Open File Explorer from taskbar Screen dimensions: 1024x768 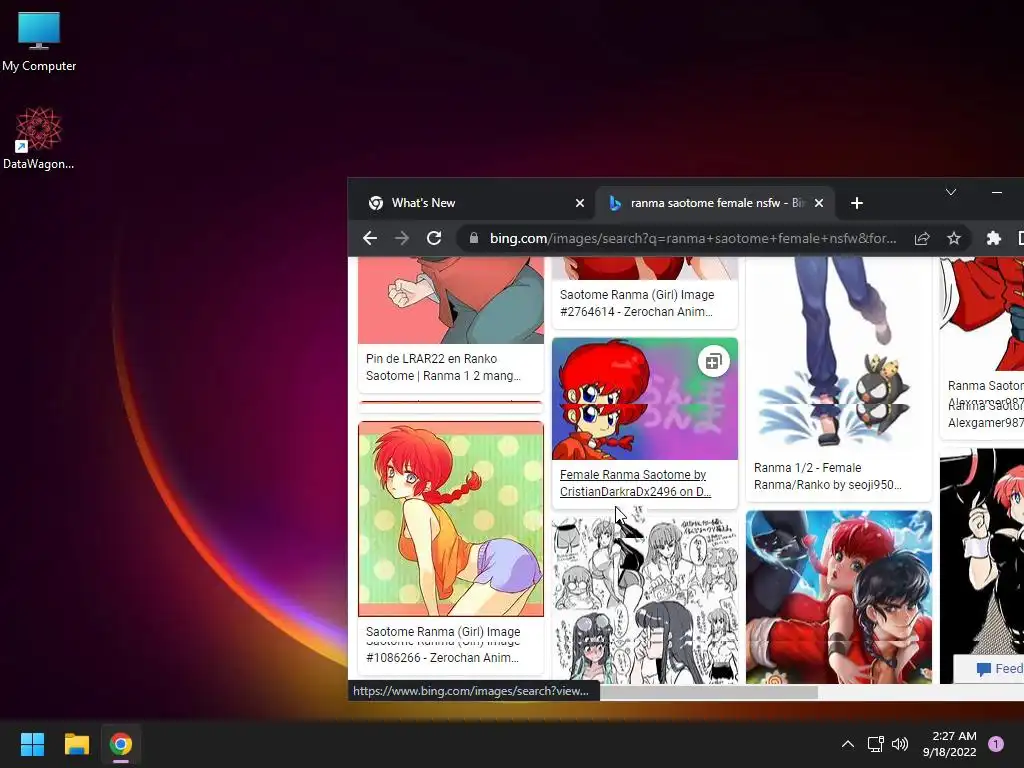[x=76, y=744]
